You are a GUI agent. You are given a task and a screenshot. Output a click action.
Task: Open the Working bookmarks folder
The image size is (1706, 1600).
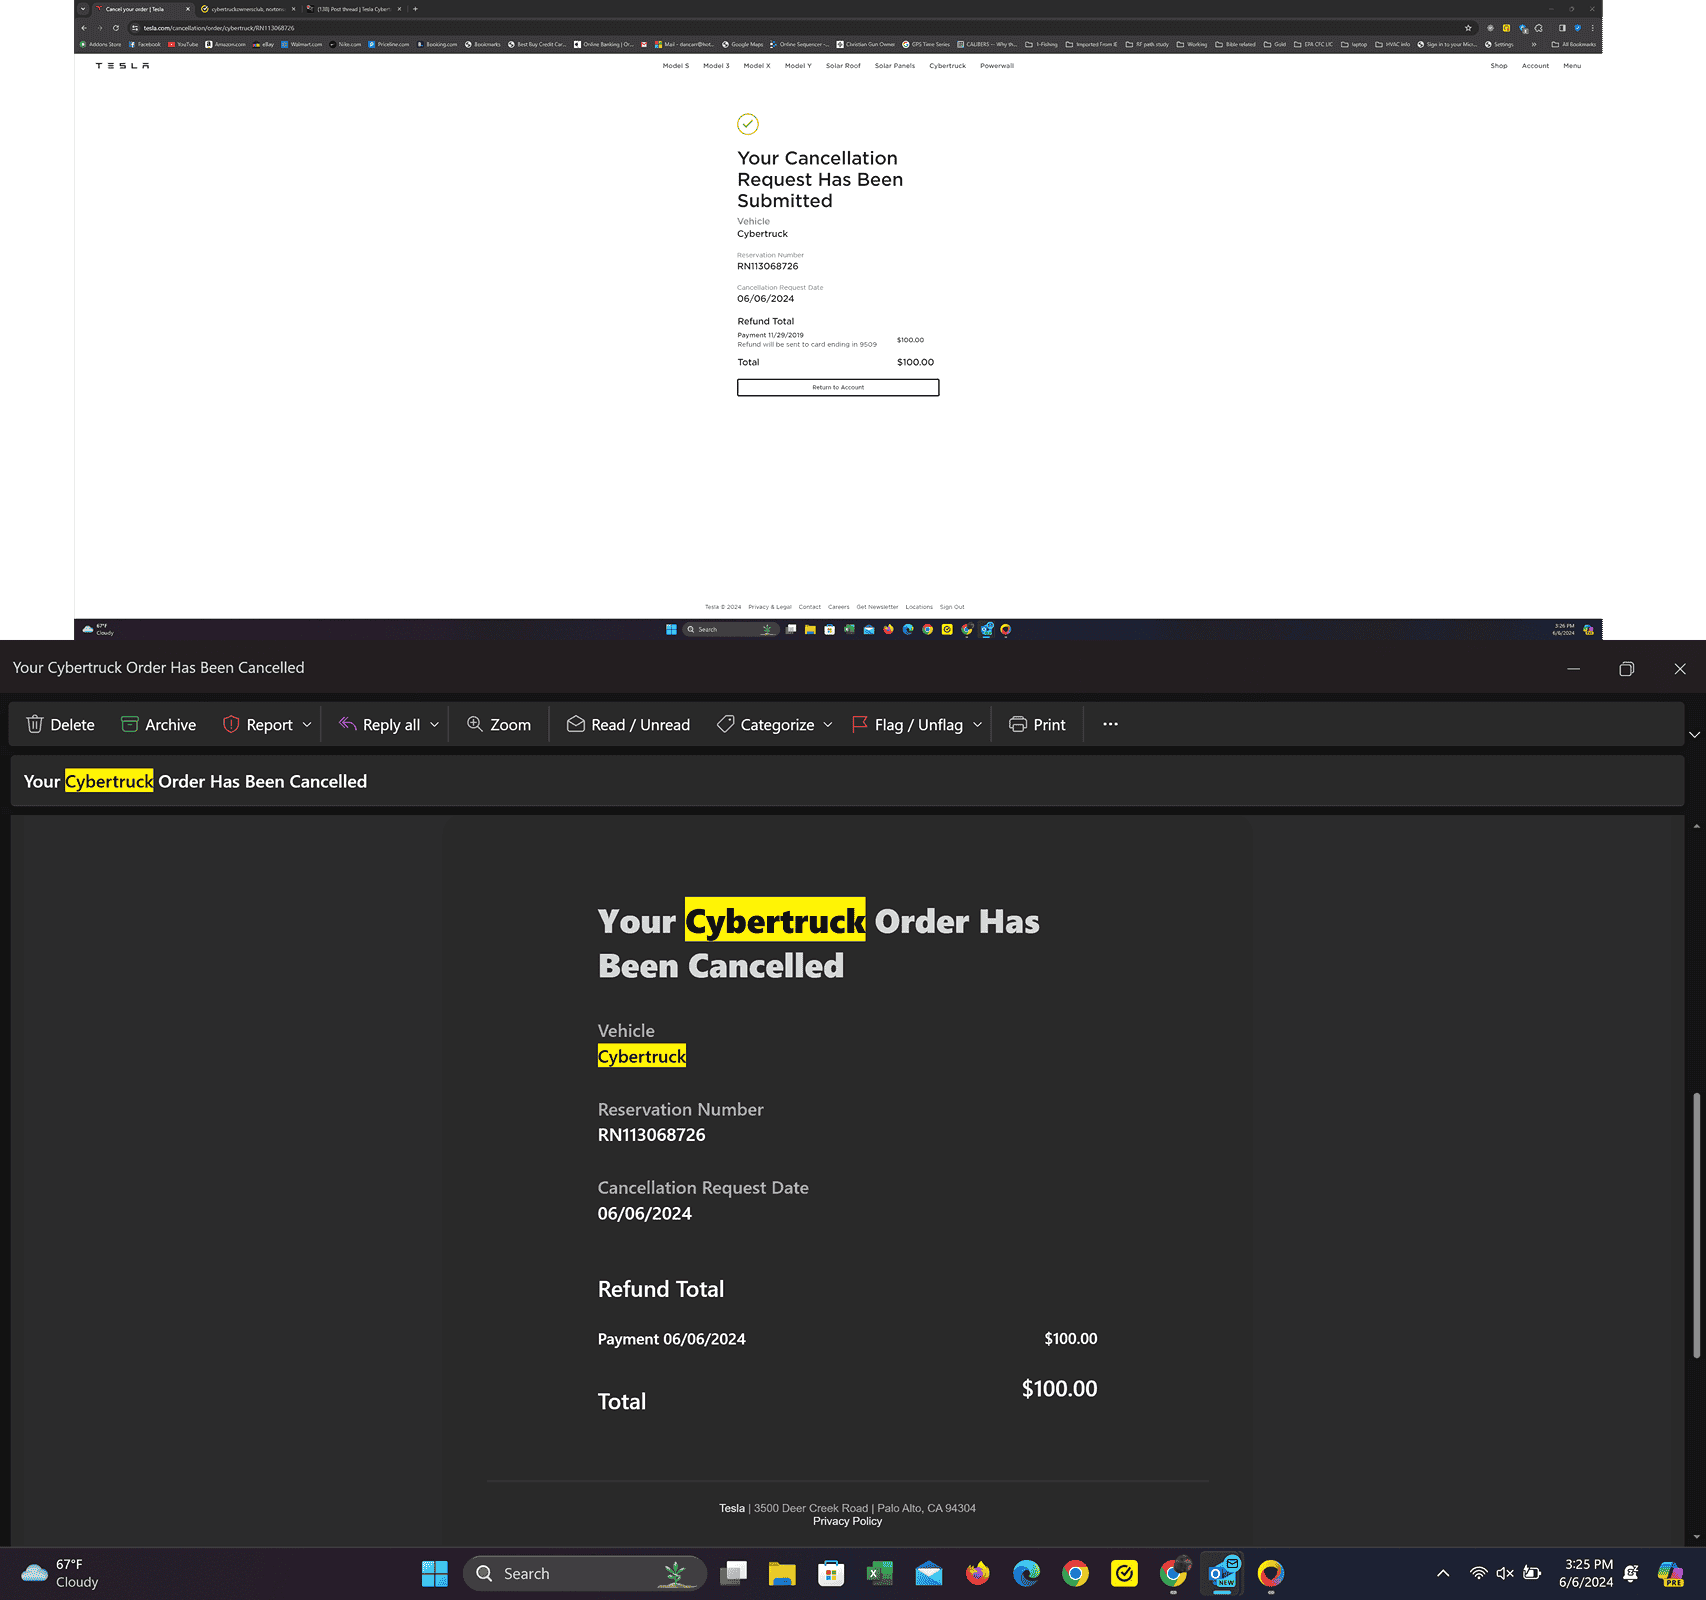1192,44
